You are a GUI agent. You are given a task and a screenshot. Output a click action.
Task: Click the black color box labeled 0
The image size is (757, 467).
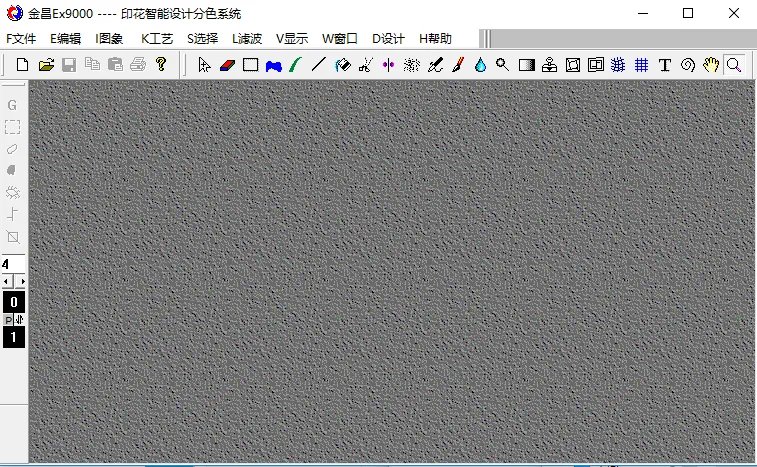[13, 302]
